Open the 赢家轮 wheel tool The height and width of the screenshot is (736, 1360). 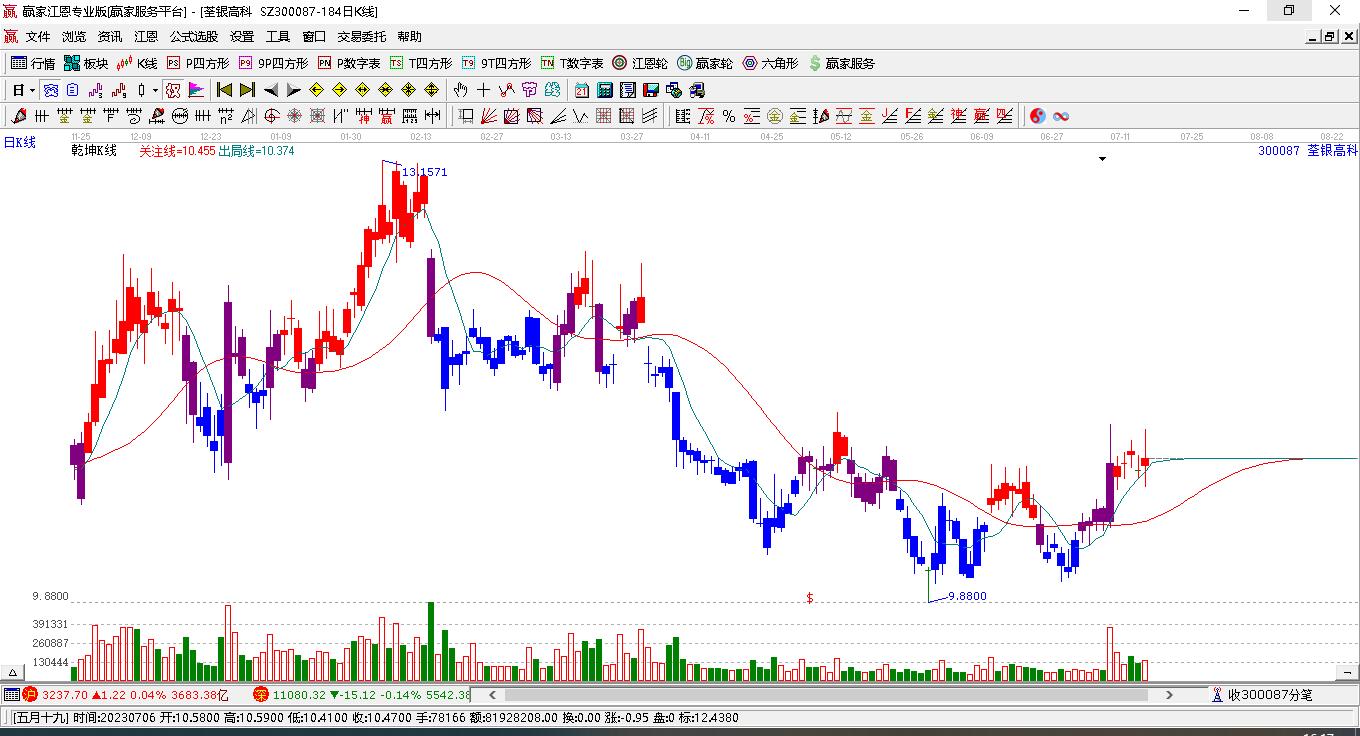tap(705, 63)
